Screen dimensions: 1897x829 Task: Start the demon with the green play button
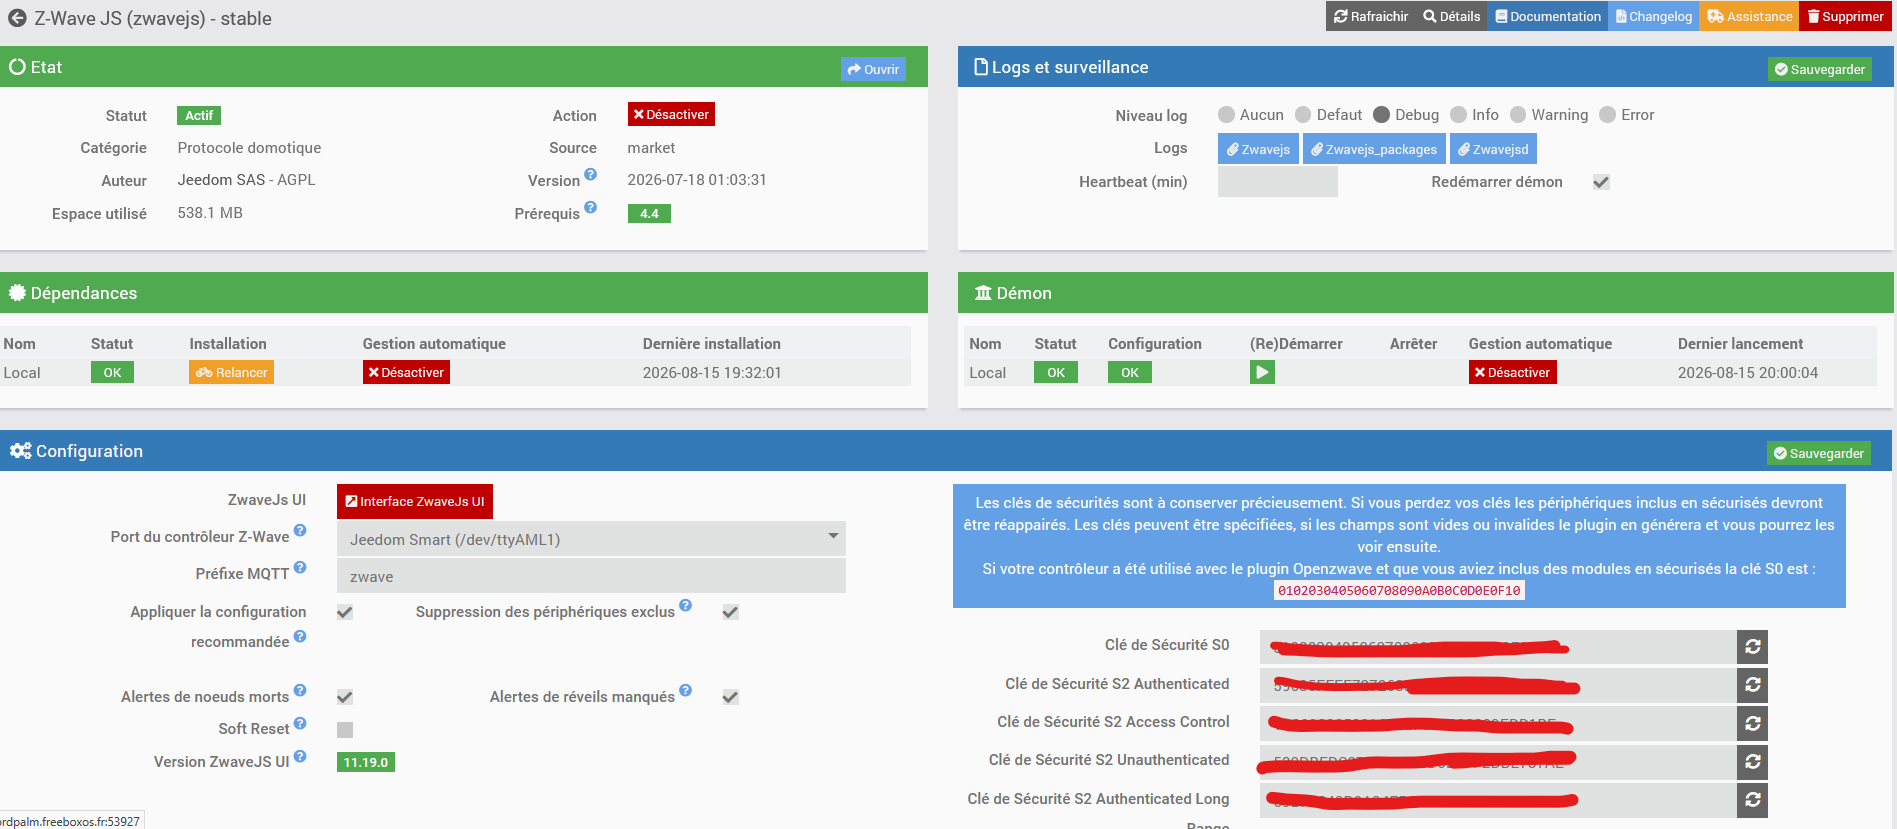(1262, 372)
